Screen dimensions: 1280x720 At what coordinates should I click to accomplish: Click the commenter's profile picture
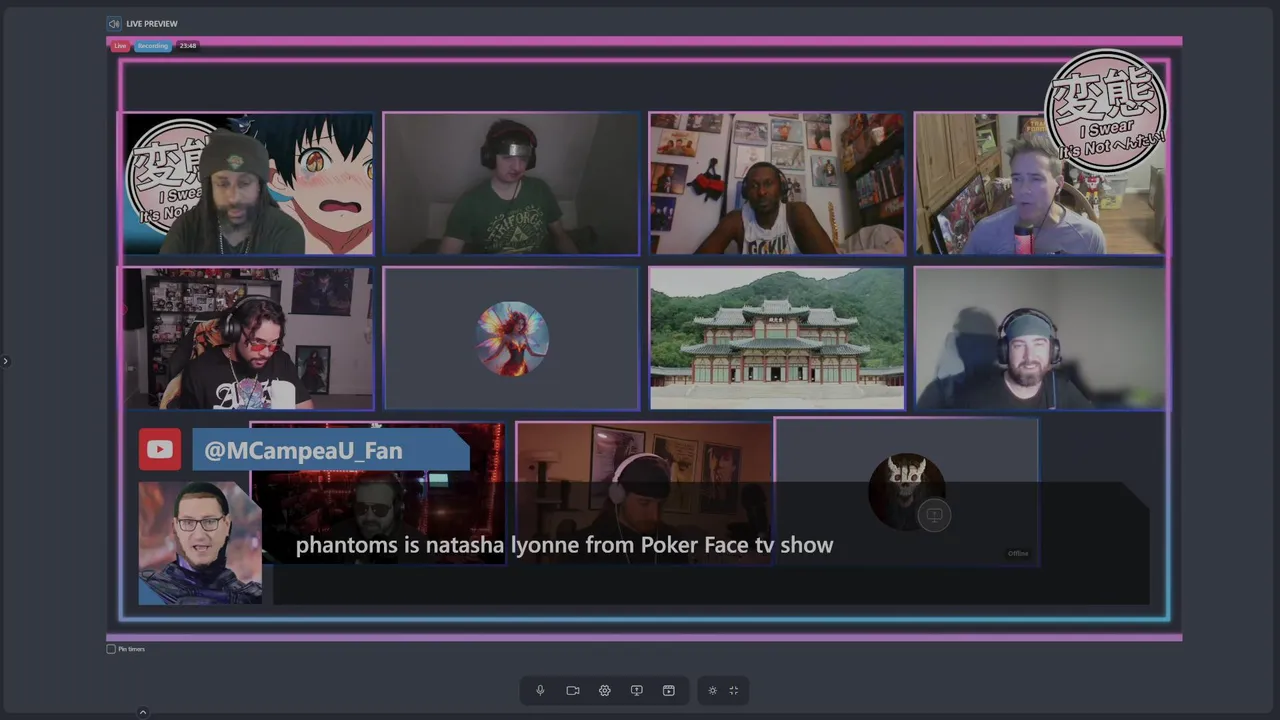200,542
